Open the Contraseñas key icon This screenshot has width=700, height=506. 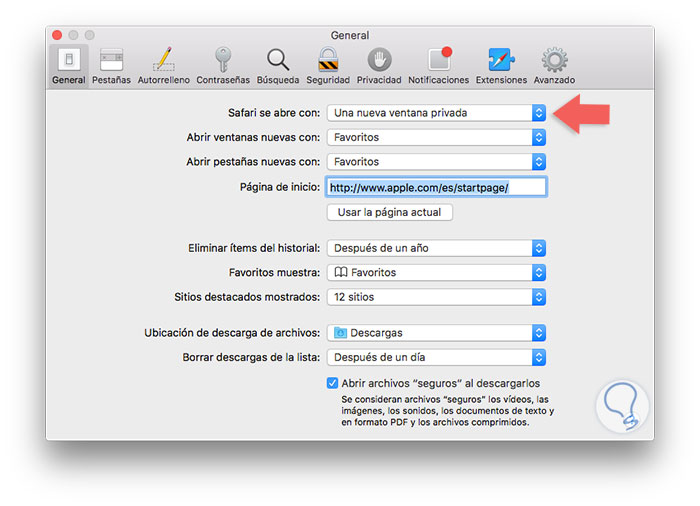[223, 59]
